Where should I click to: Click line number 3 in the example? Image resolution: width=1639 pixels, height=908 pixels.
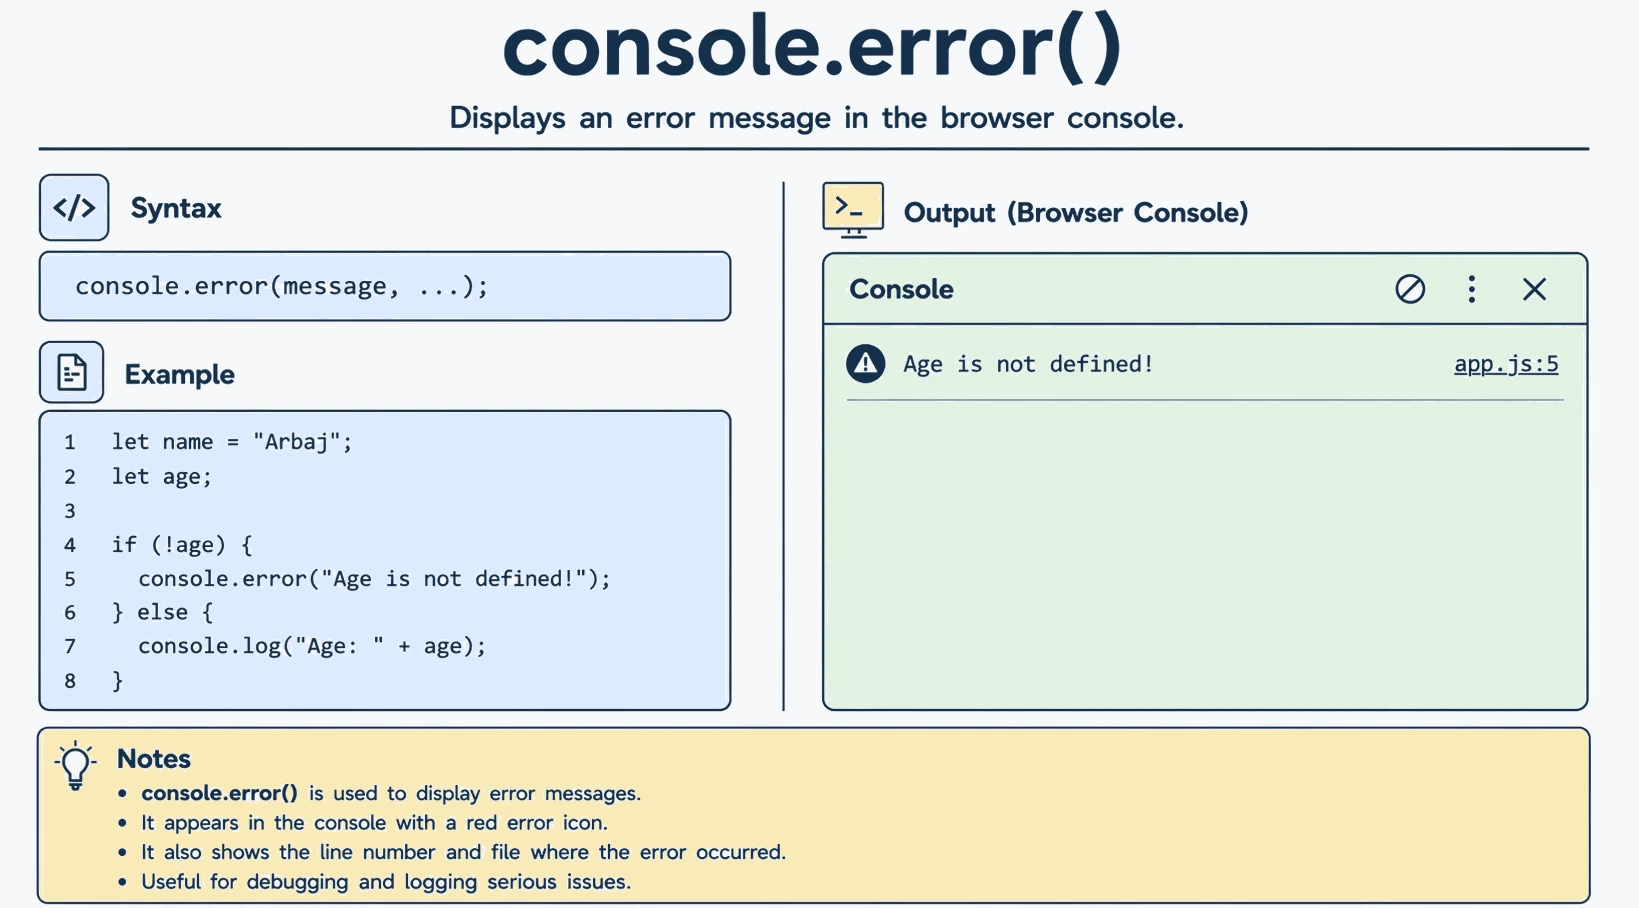click(70, 511)
